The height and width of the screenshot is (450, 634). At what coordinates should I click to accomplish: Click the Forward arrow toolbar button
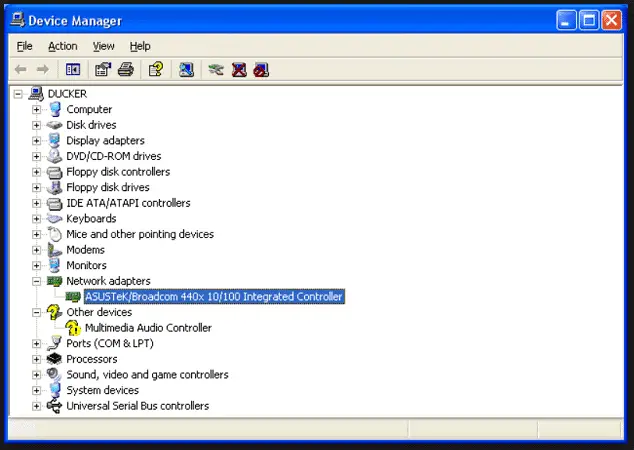point(42,70)
